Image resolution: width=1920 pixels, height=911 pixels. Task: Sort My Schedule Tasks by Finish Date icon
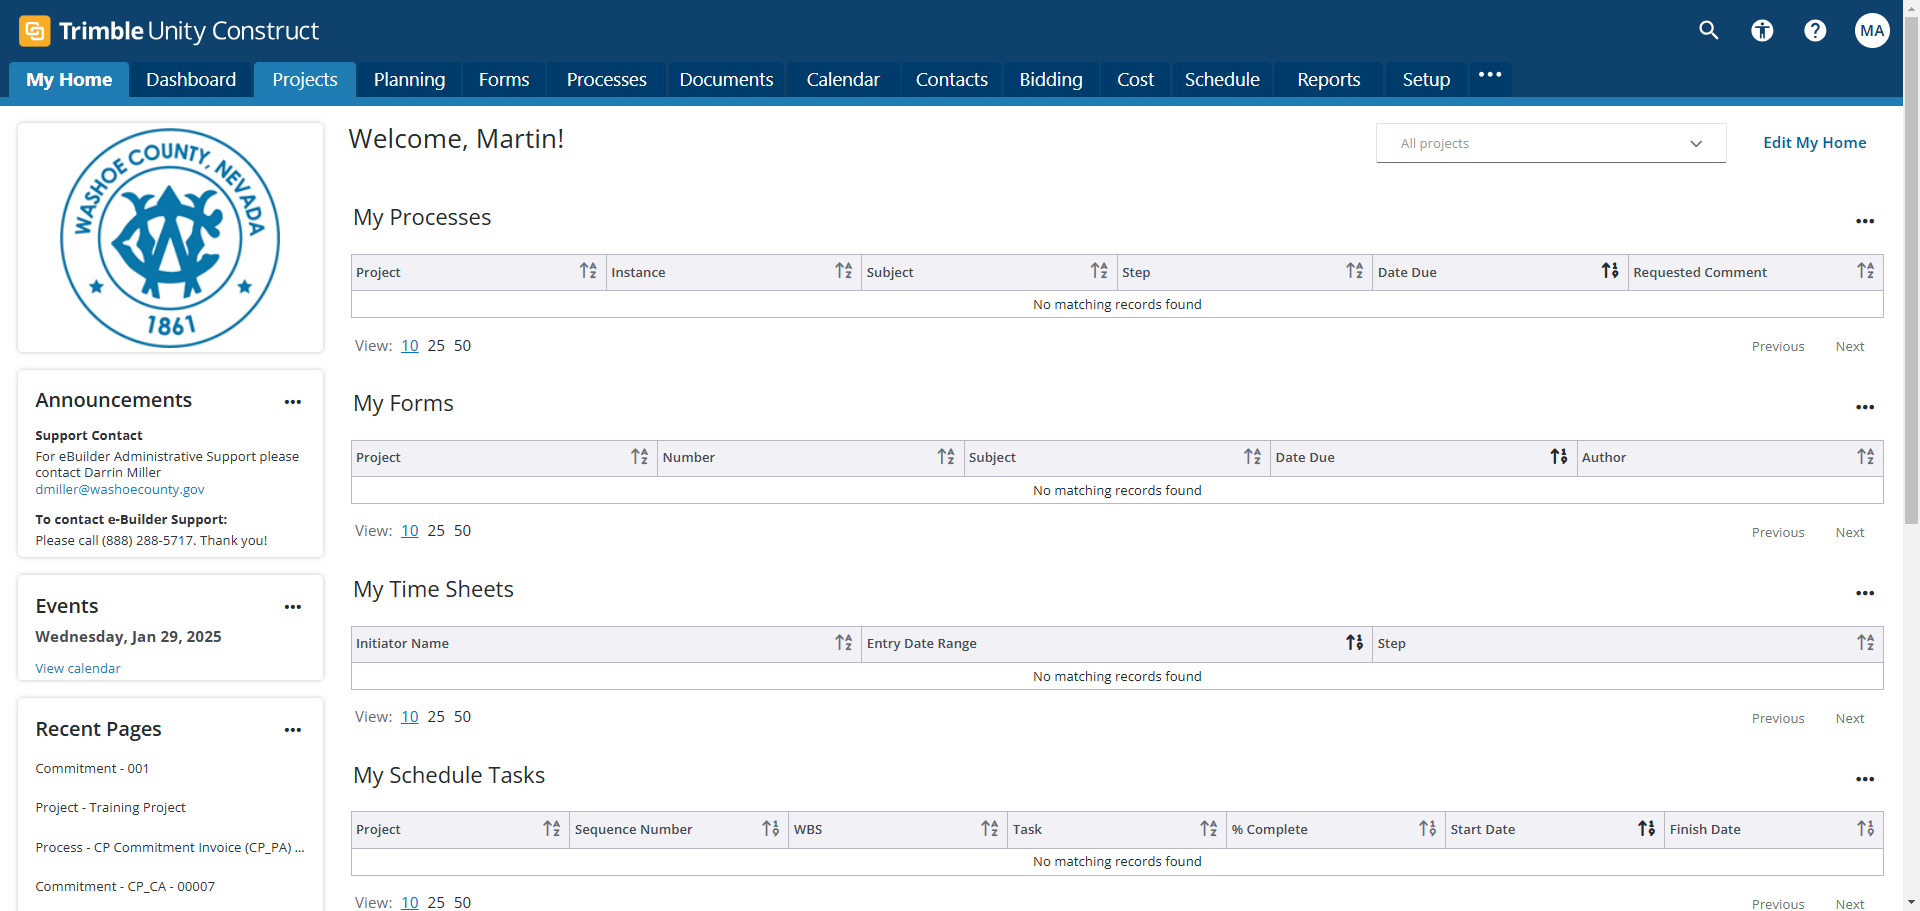click(x=1866, y=829)
